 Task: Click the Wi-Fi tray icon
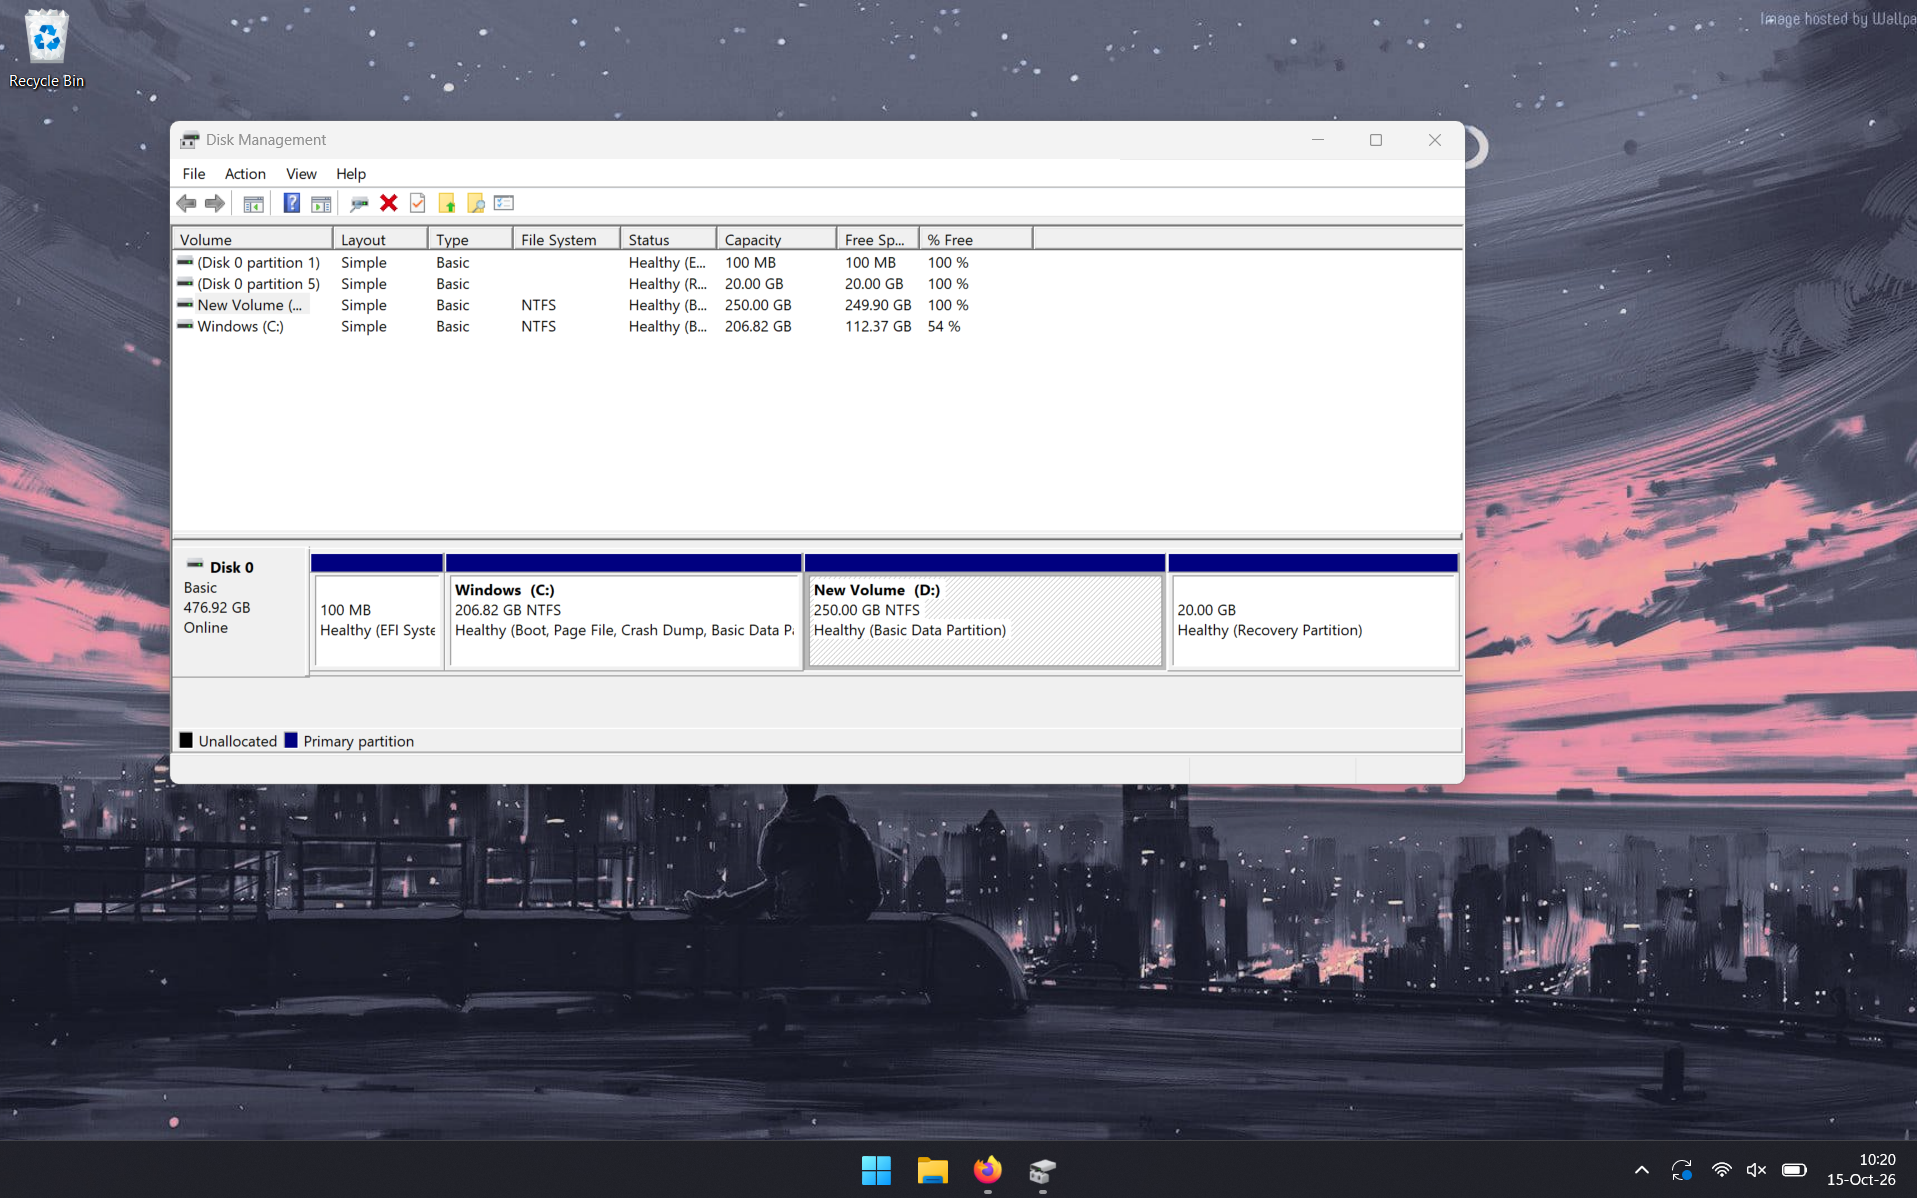pyautogui.click(x=1721, y=1170)
